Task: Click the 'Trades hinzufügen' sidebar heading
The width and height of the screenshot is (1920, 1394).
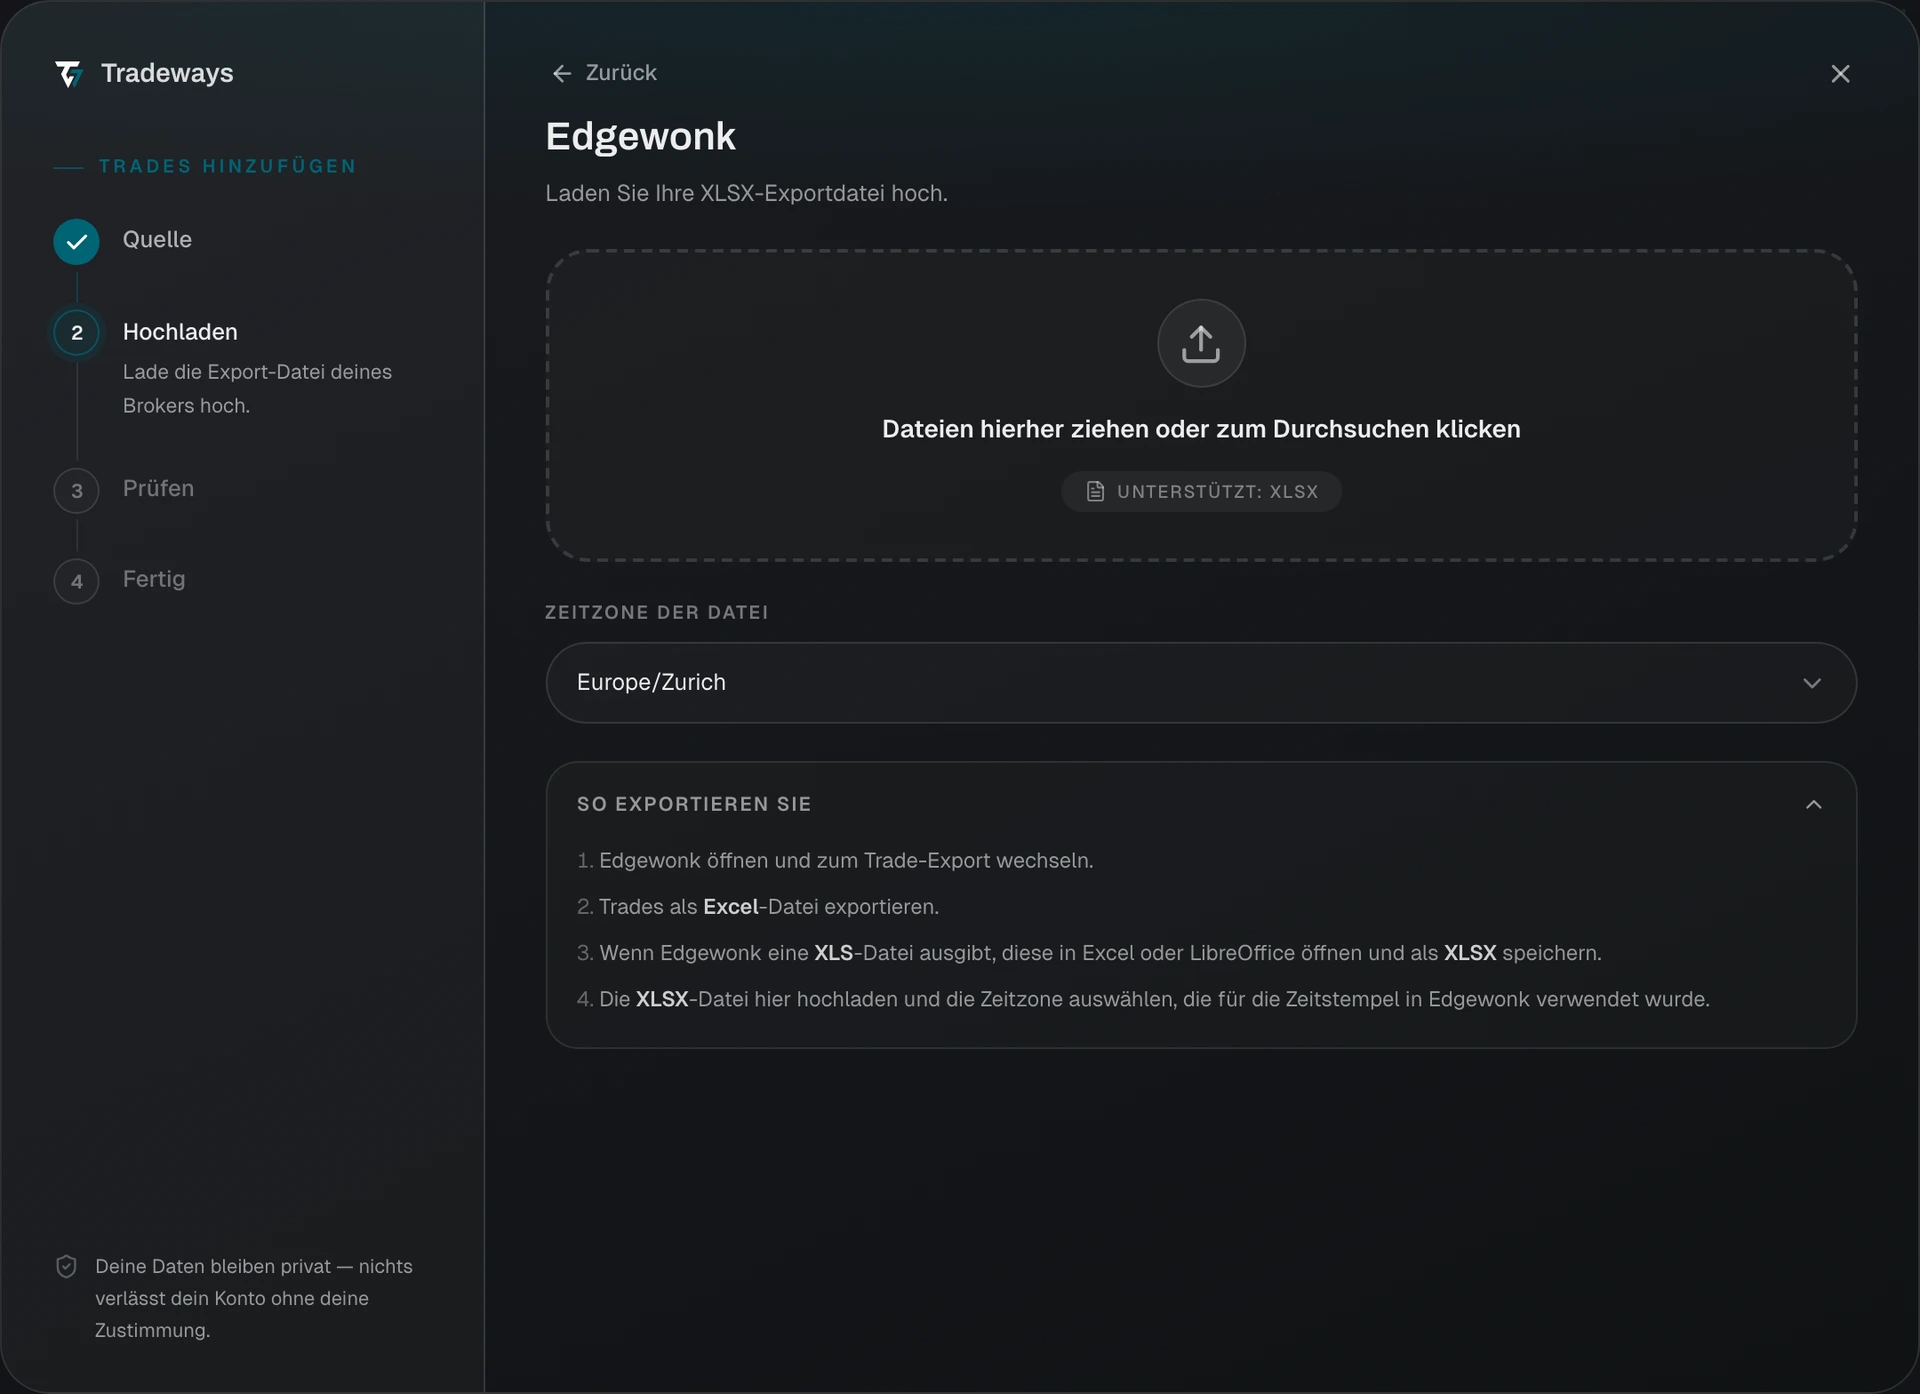Action: tap(227, 166)
